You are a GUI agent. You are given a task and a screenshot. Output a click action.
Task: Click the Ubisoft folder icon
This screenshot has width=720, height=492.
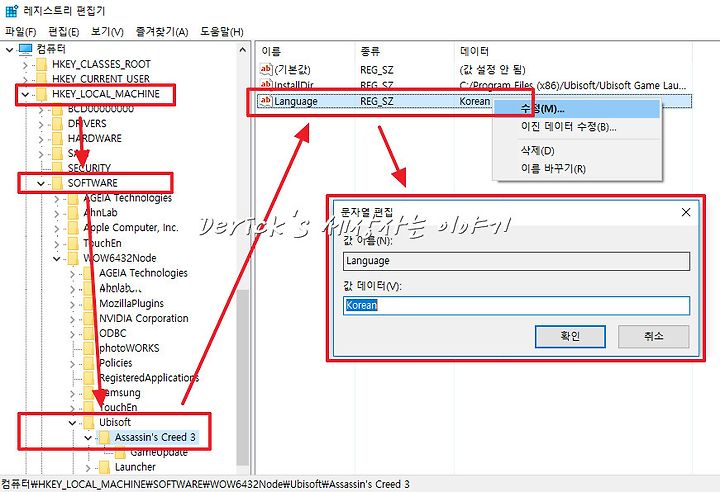89,423
